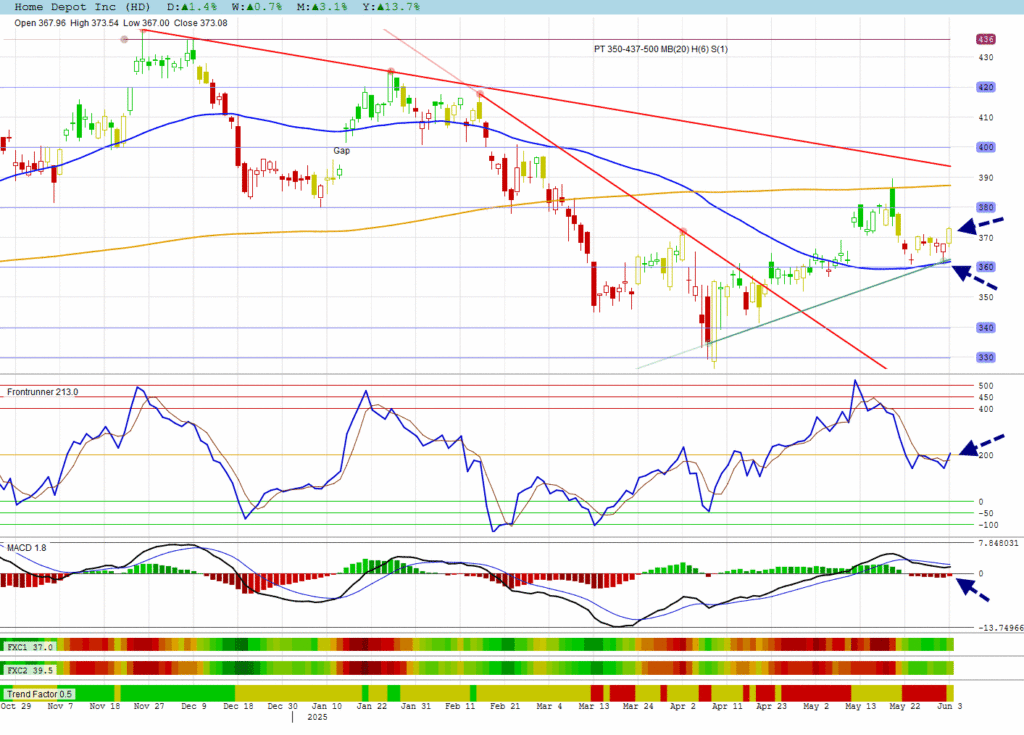Click the 370 price axis label
The height and width of the screenshot is (735, 1024).
pos(985,238)
